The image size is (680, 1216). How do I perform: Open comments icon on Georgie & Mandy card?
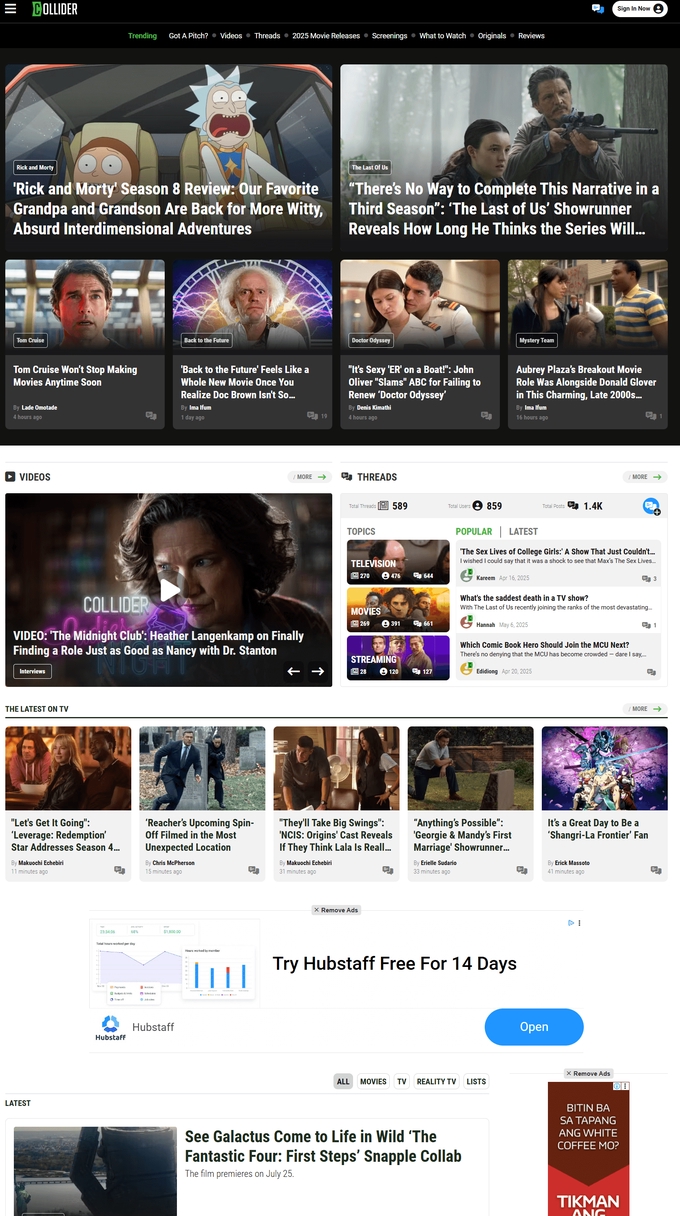tap(522, 870)
